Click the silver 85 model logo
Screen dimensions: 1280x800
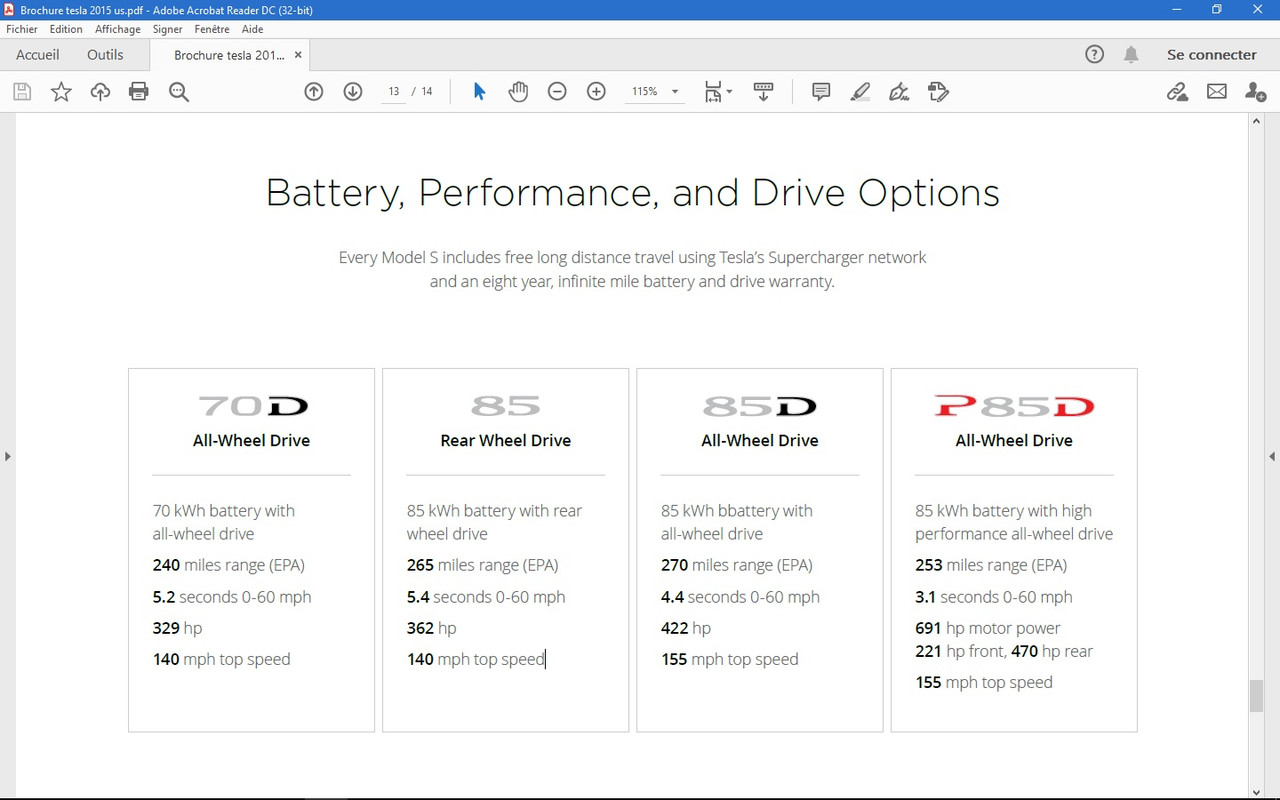(506, 406)
